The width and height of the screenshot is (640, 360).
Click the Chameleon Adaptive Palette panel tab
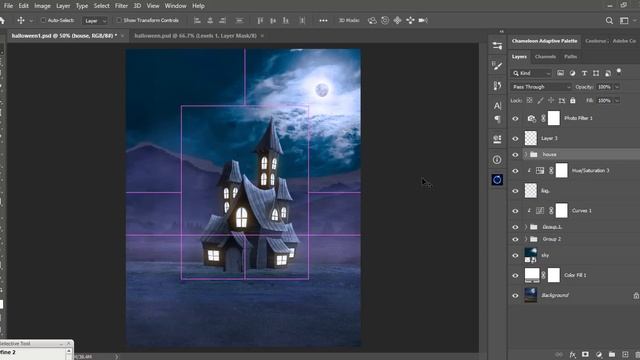[544, 41]
